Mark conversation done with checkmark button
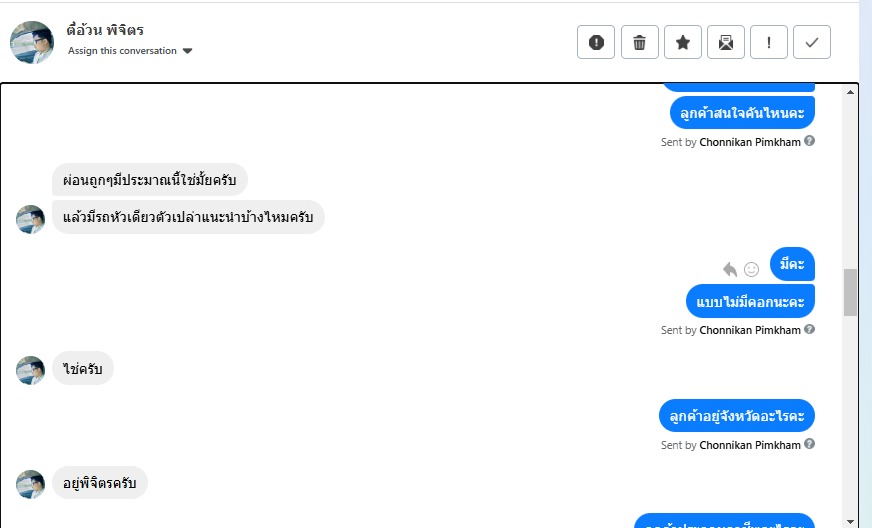Image resolution: width=872 pixels, height=528 pixels. click(812, 42)
